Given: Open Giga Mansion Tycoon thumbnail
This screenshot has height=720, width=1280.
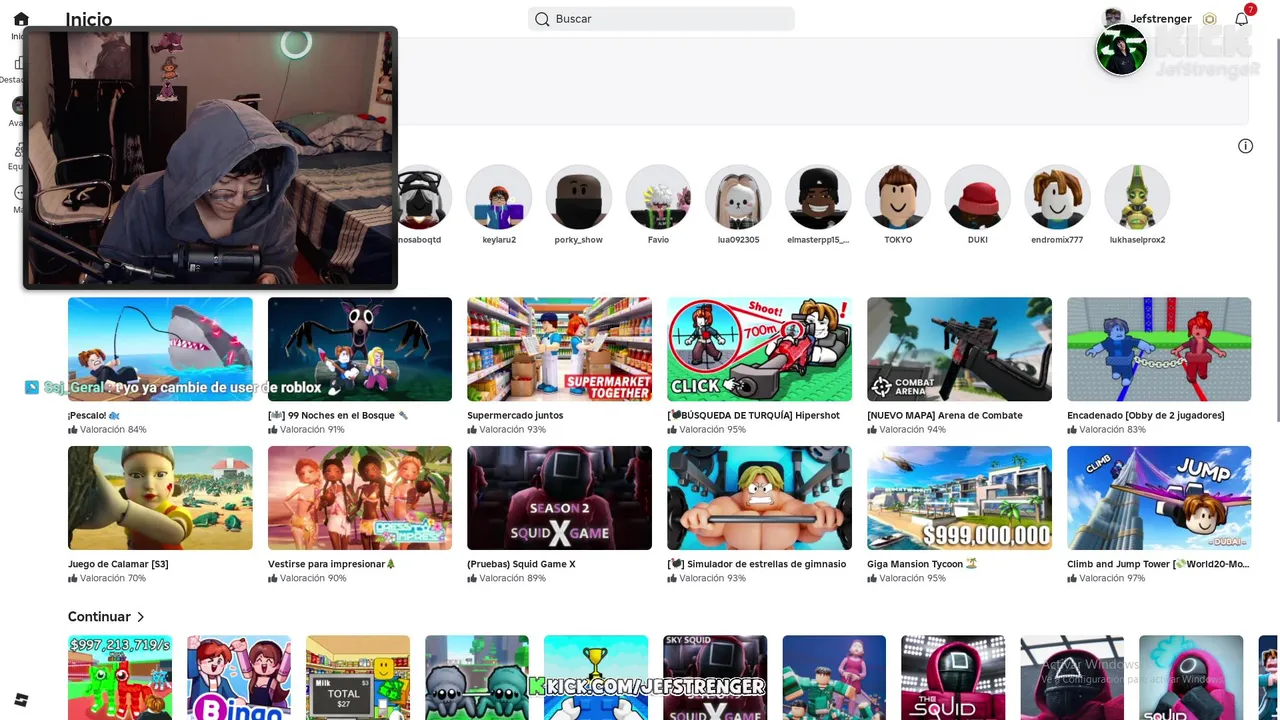Looking at the screenshot, I should point(959,498).
